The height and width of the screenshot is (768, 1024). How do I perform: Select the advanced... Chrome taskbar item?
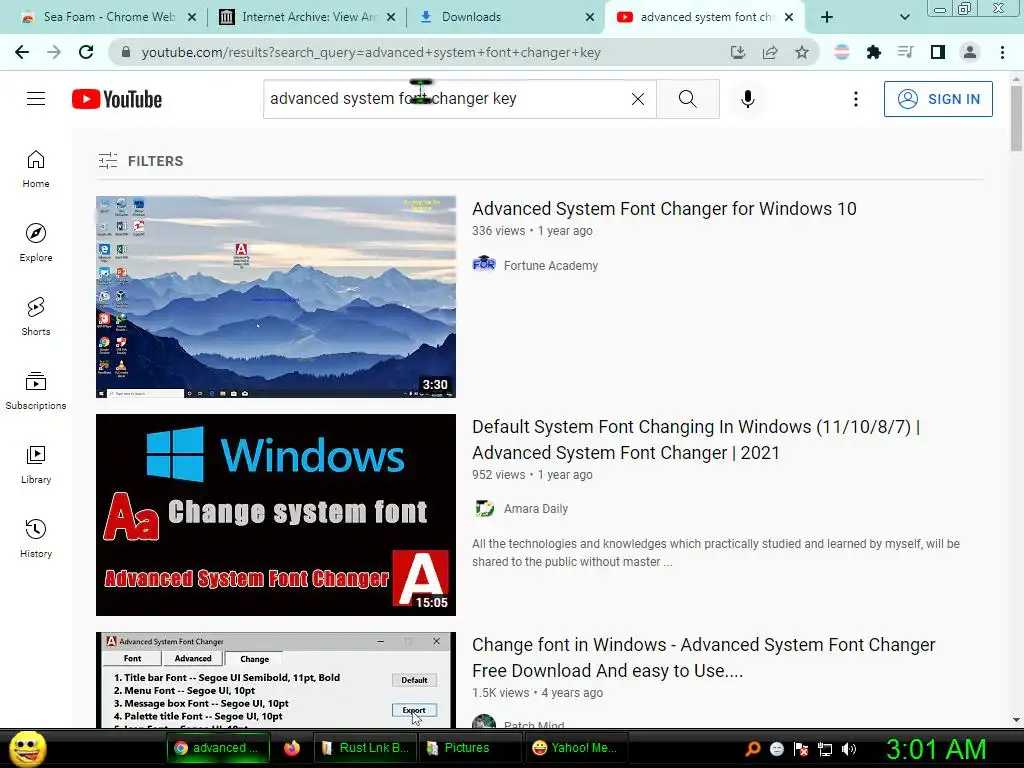[x=218, y=748]
